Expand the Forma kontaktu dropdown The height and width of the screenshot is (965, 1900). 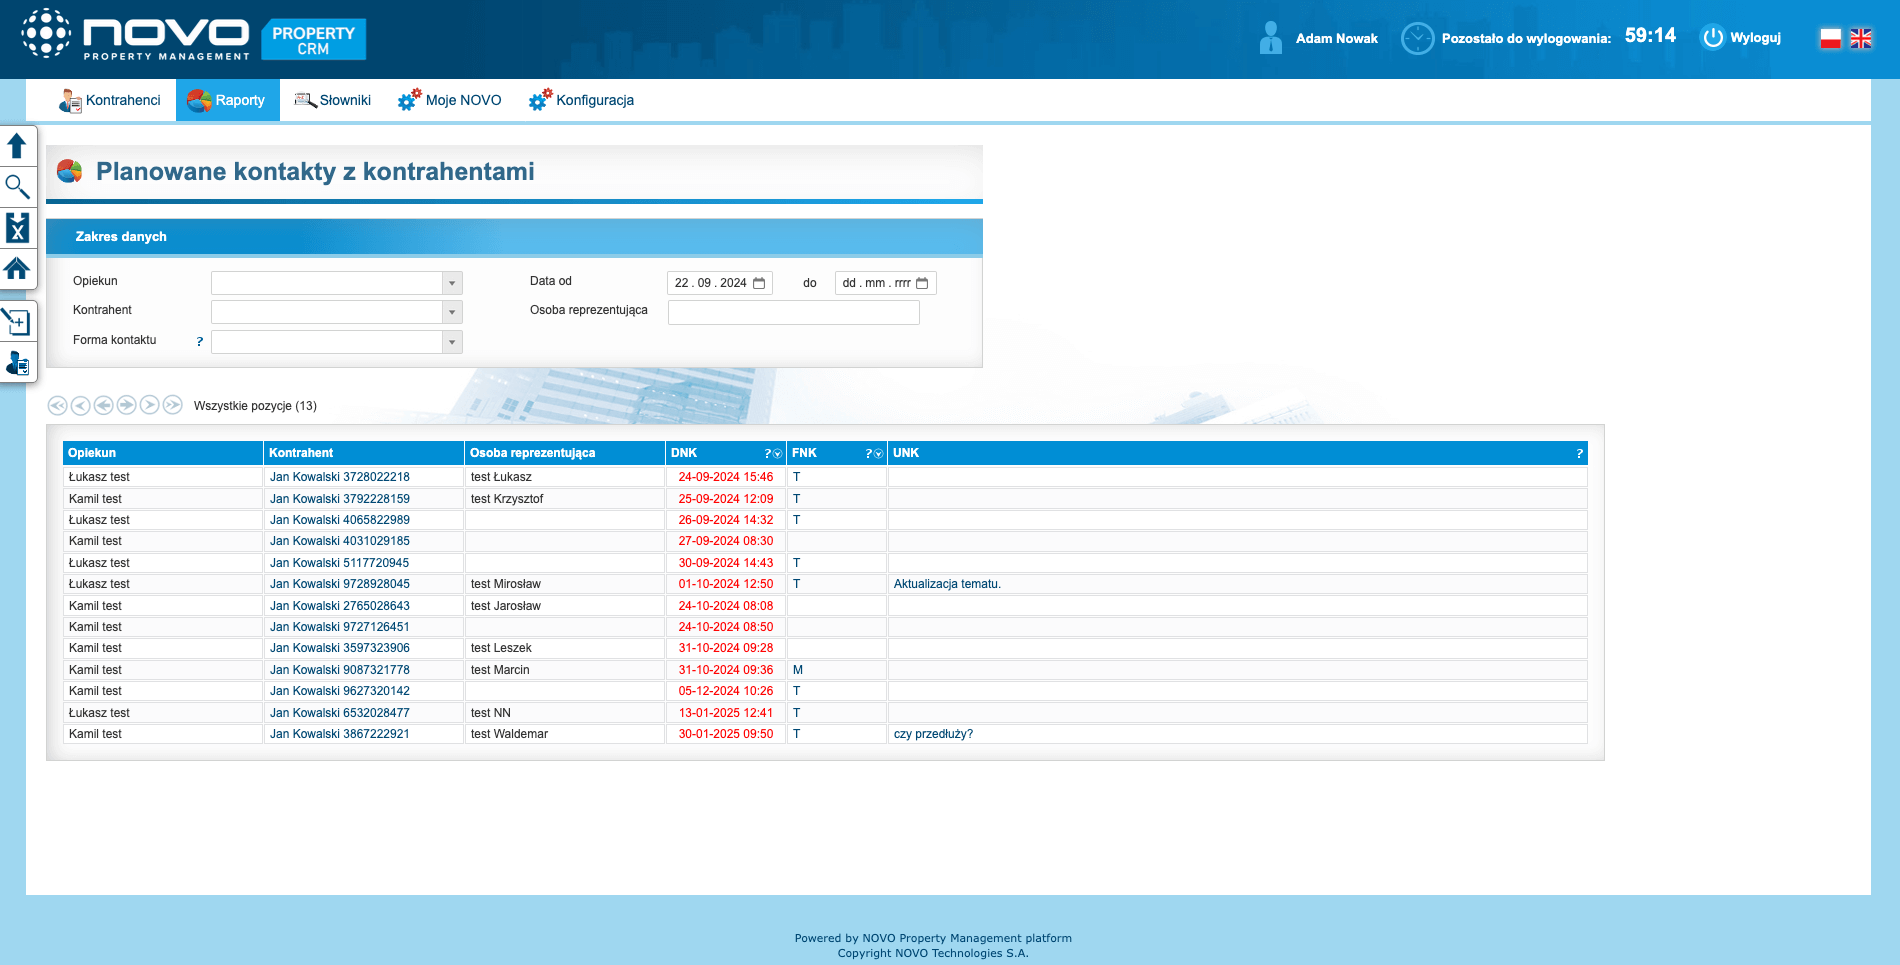pyautogui.click(x=452, y=342)
